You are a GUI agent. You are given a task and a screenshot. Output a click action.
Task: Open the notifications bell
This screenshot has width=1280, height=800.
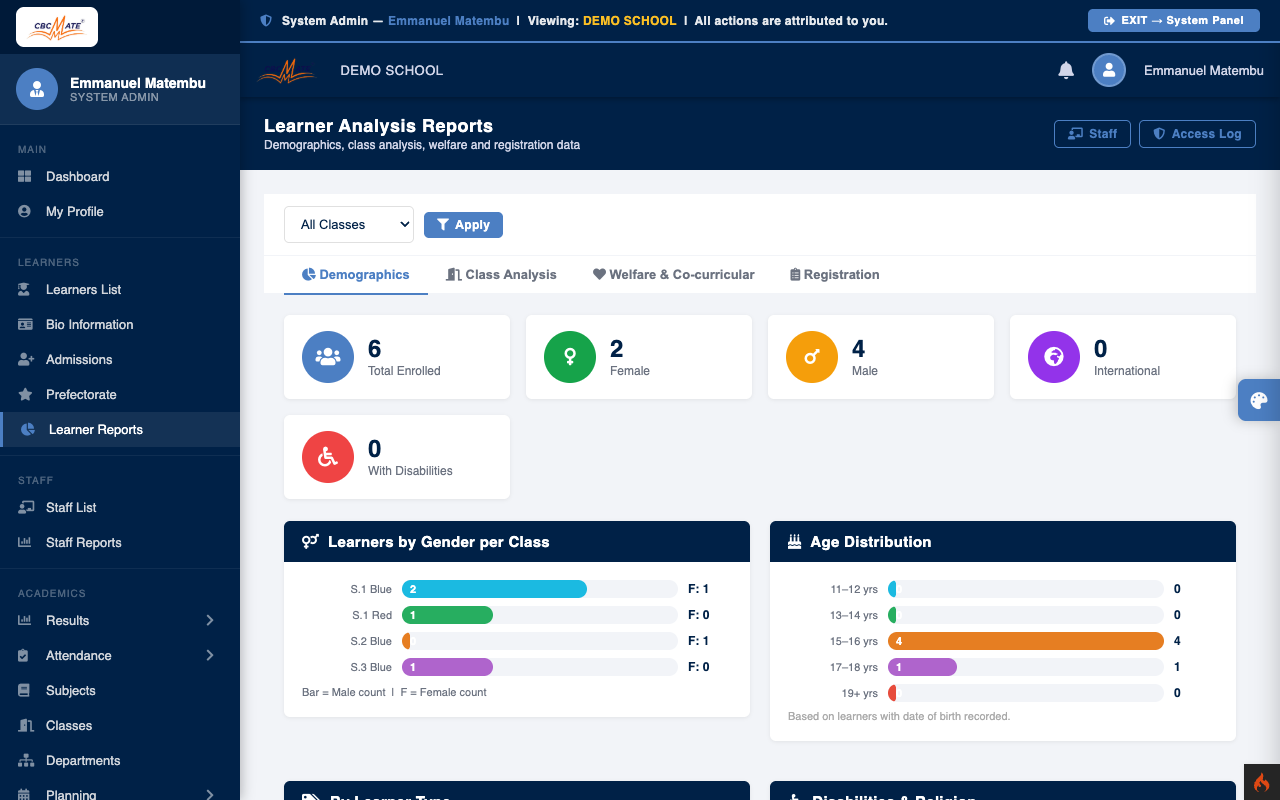coord(1066,70)
